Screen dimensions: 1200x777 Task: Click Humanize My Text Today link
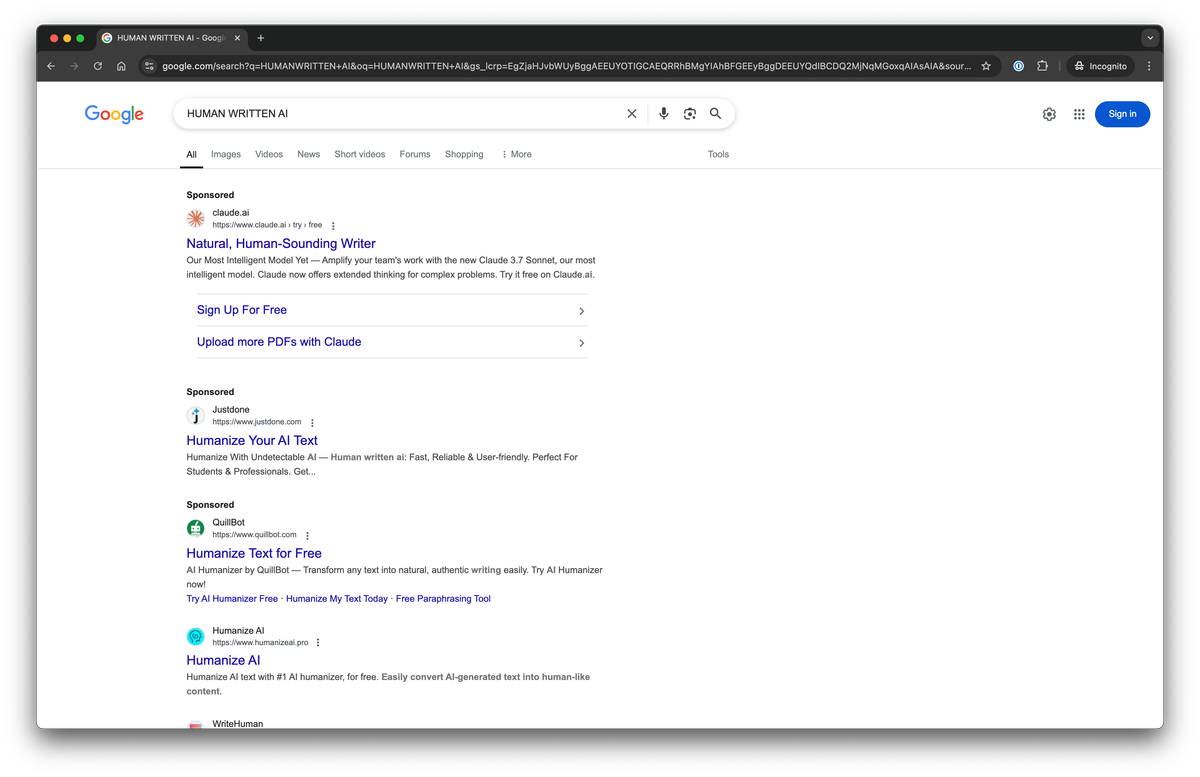click(x=337, y=599)
